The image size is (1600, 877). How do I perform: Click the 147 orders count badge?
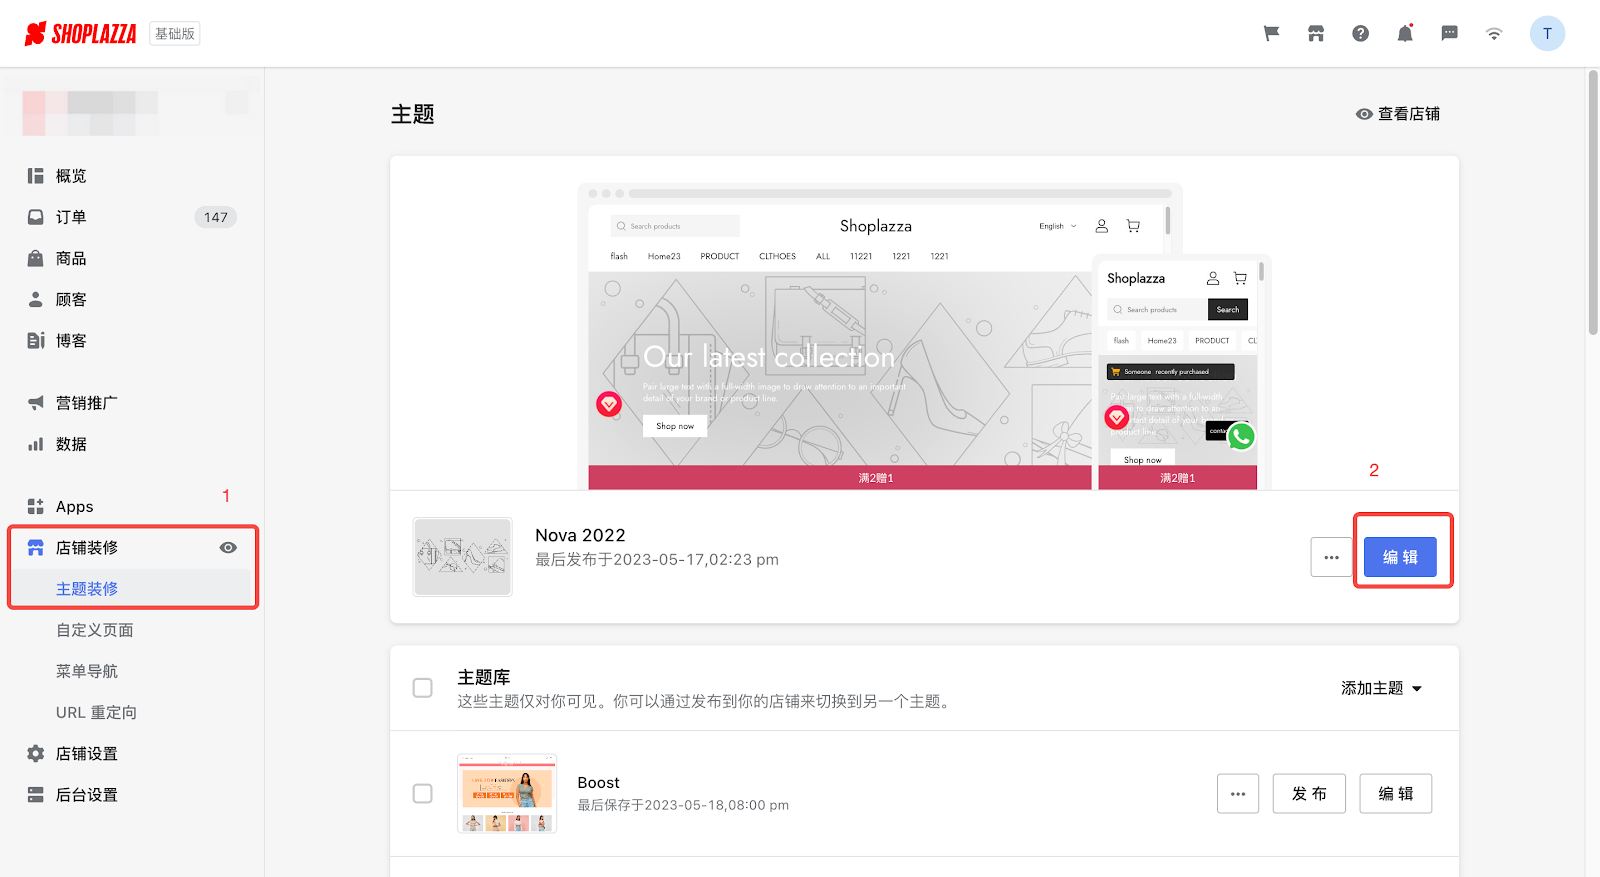click(x=216, y=217)
